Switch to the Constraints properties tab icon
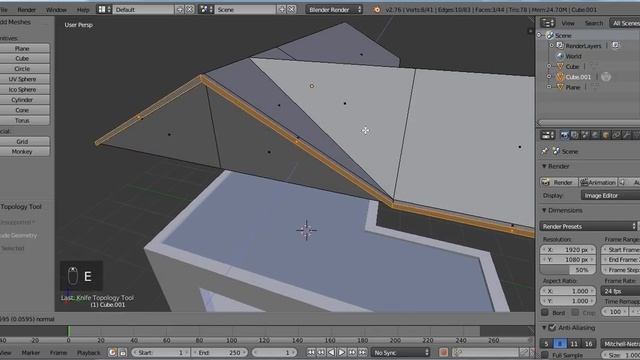This screenshot has height=360, width=640. tap(616, 135)
